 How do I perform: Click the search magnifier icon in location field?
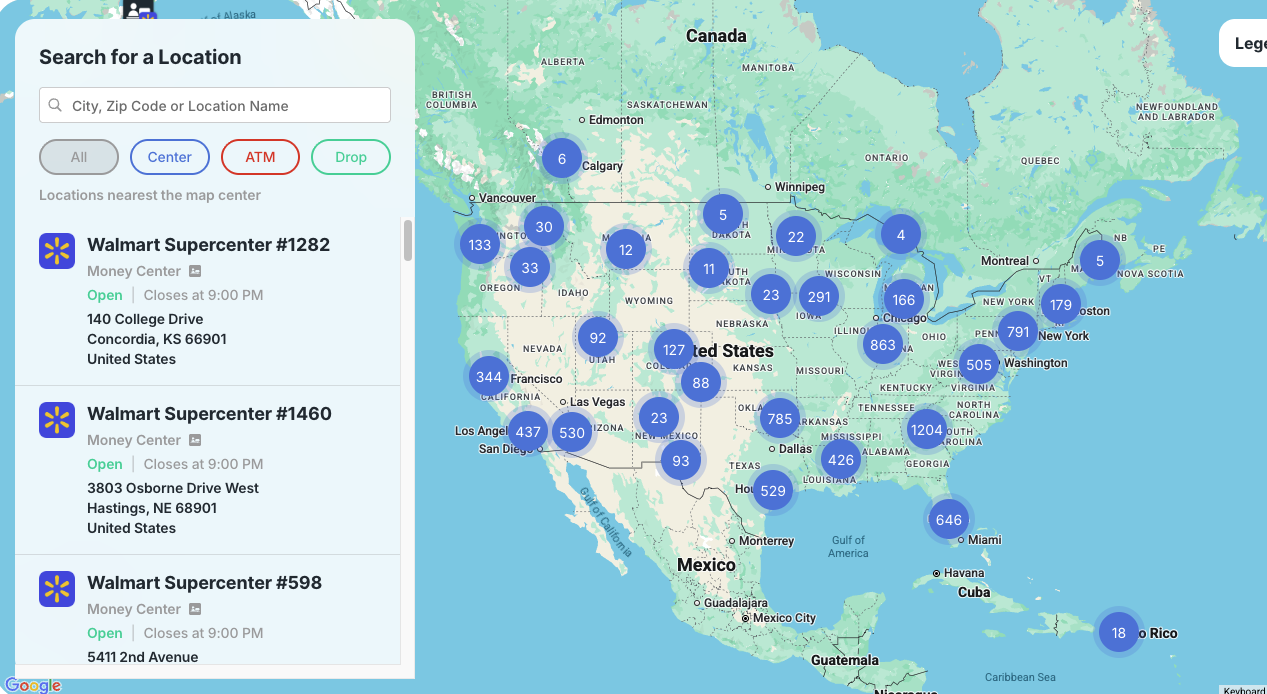[x=56, y=105]
